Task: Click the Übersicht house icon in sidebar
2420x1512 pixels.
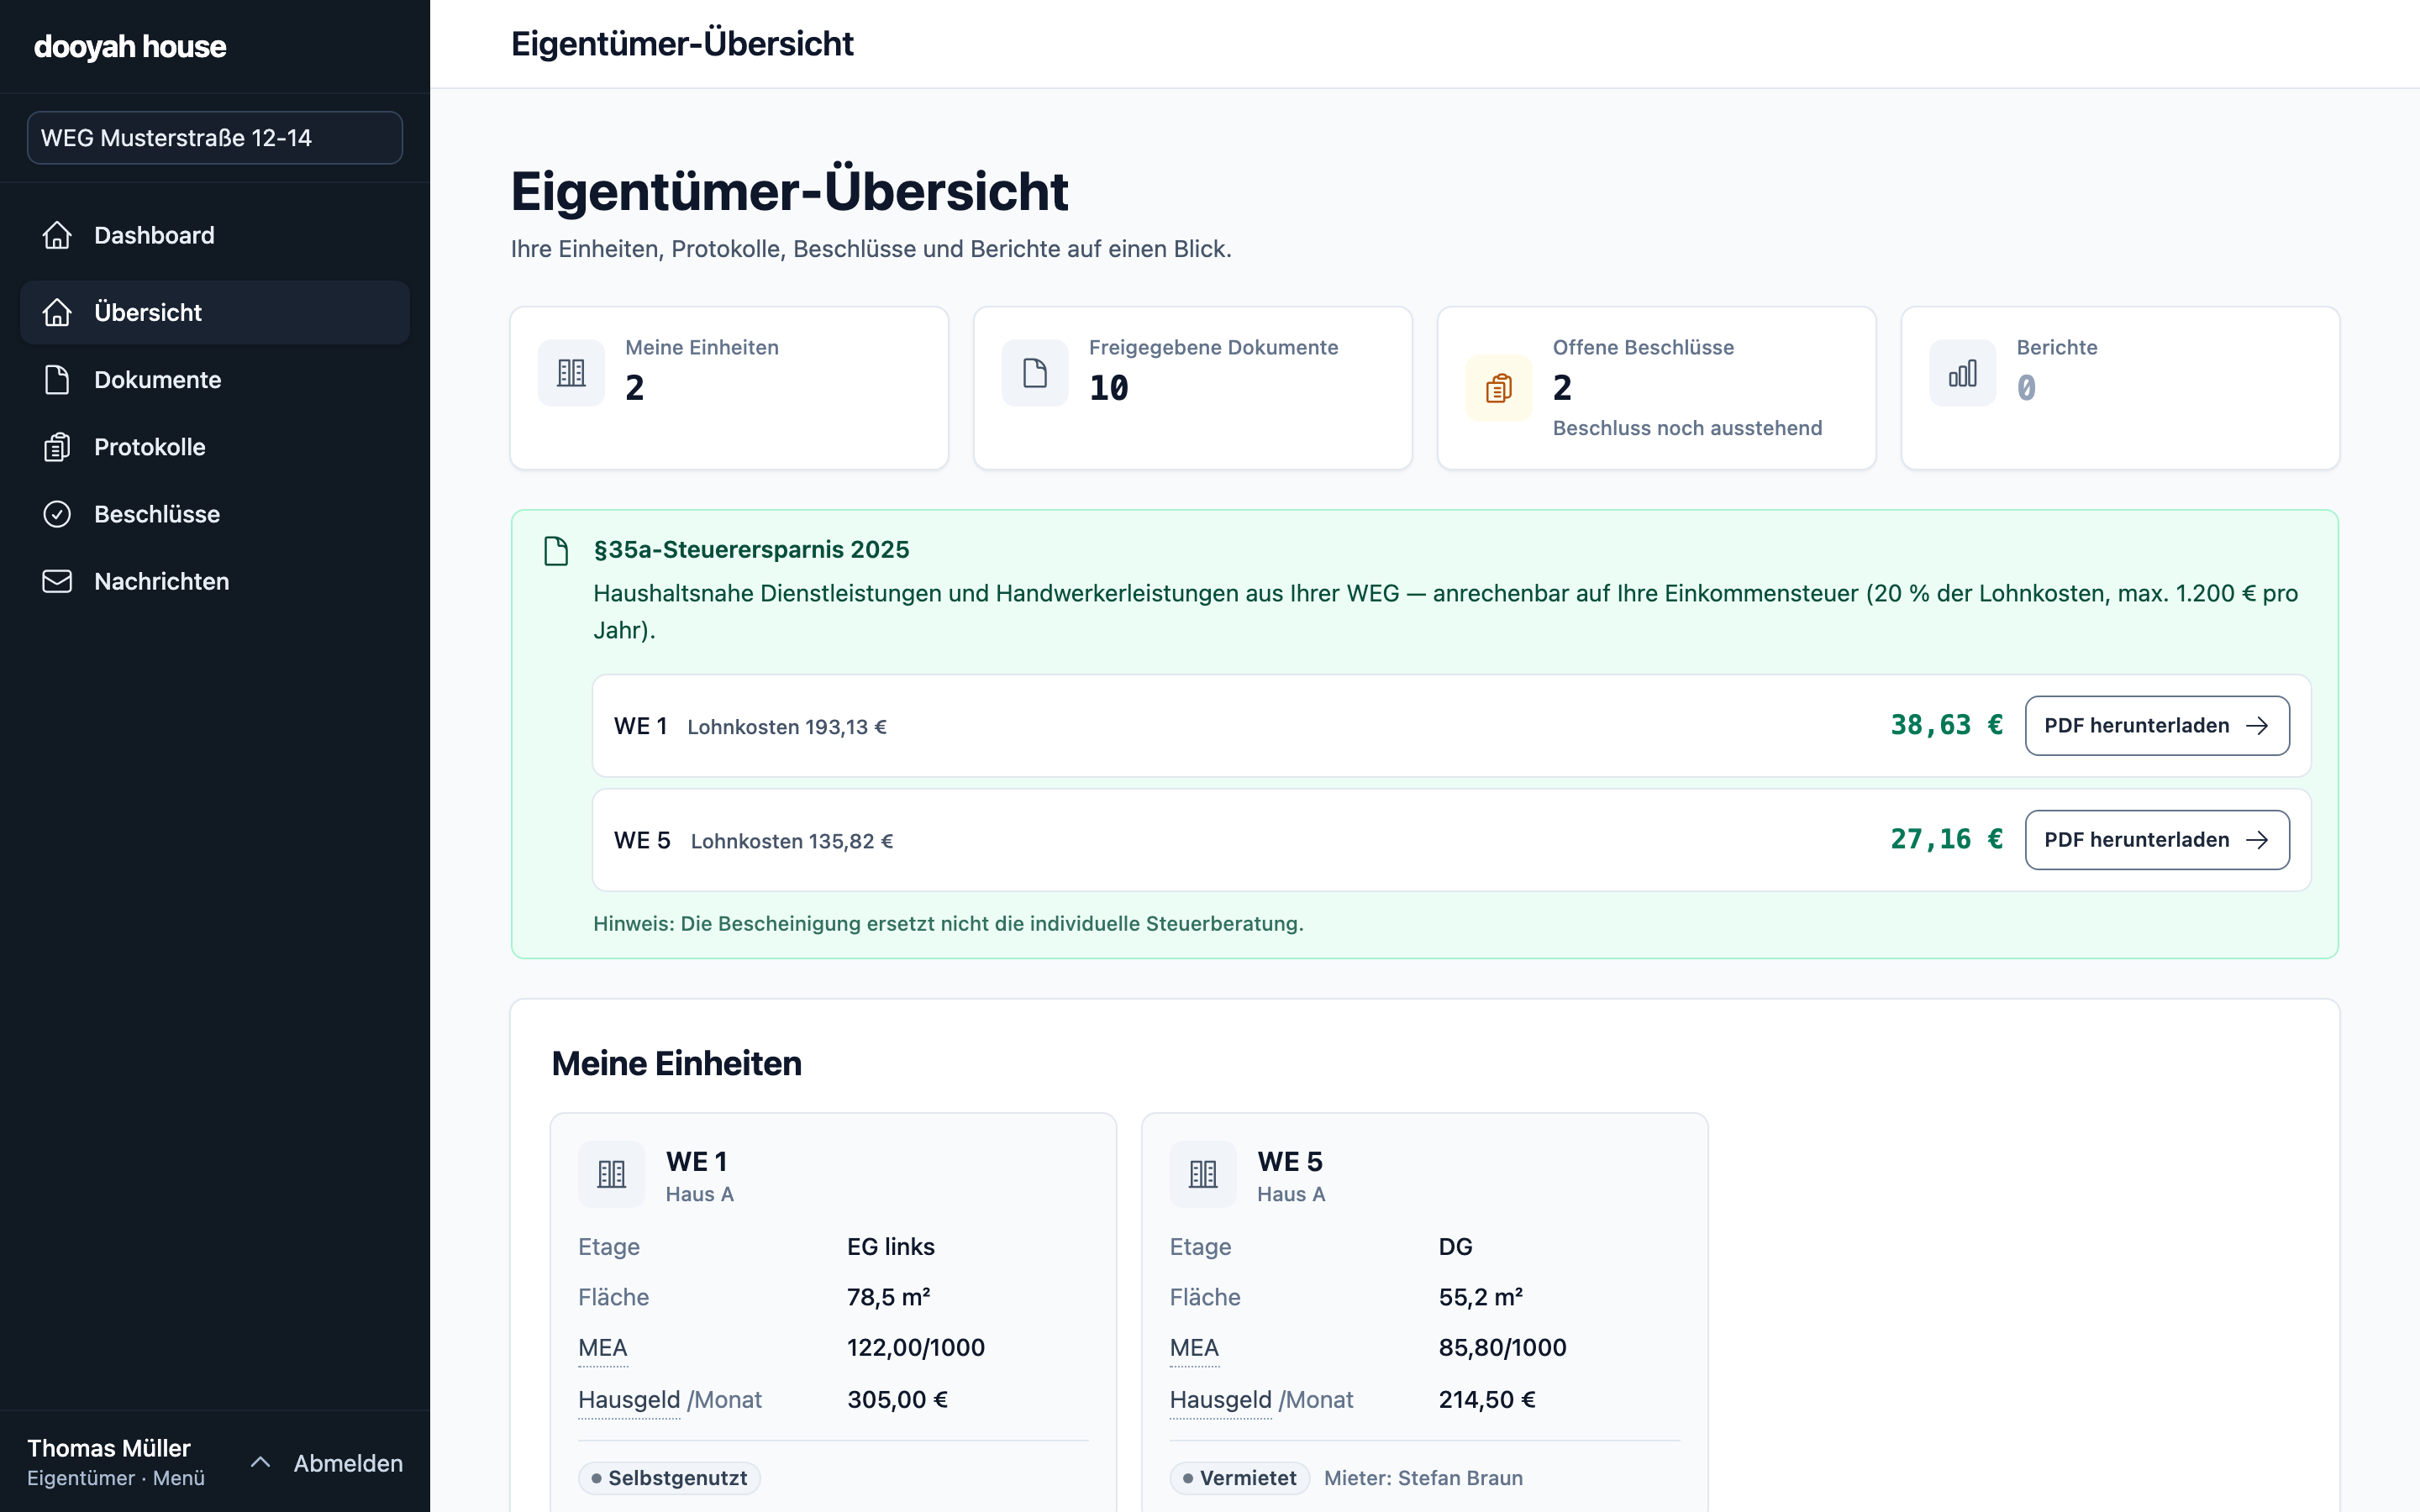Action: [x=57, y=312]
